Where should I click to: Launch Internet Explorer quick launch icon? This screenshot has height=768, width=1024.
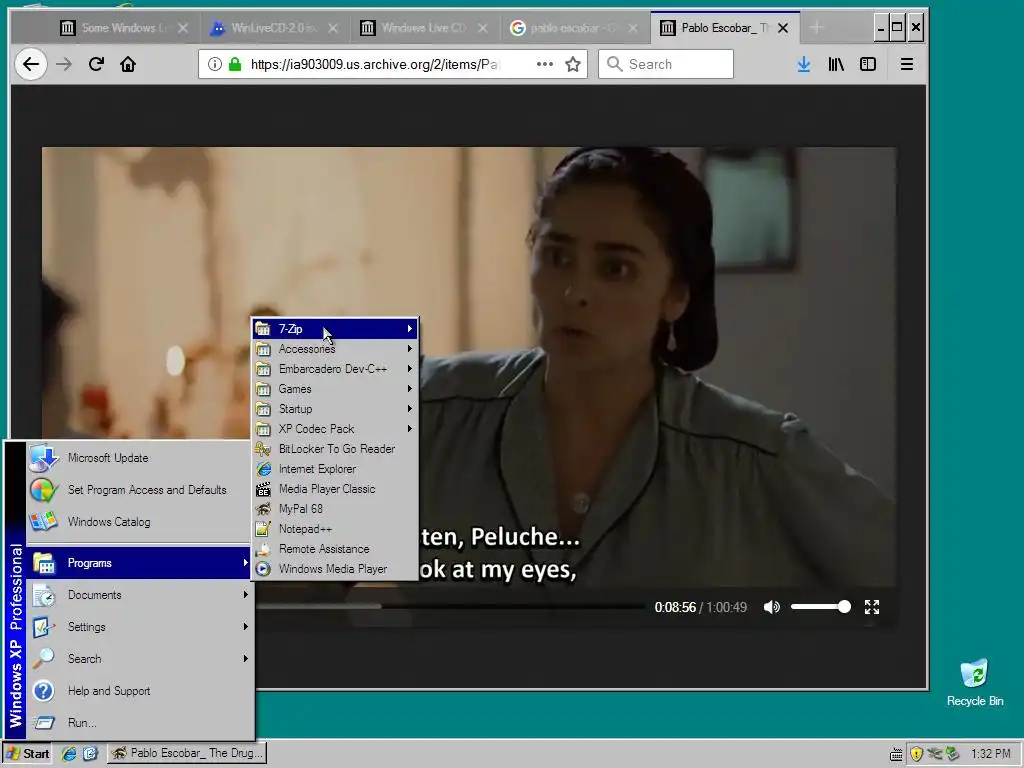69,754
